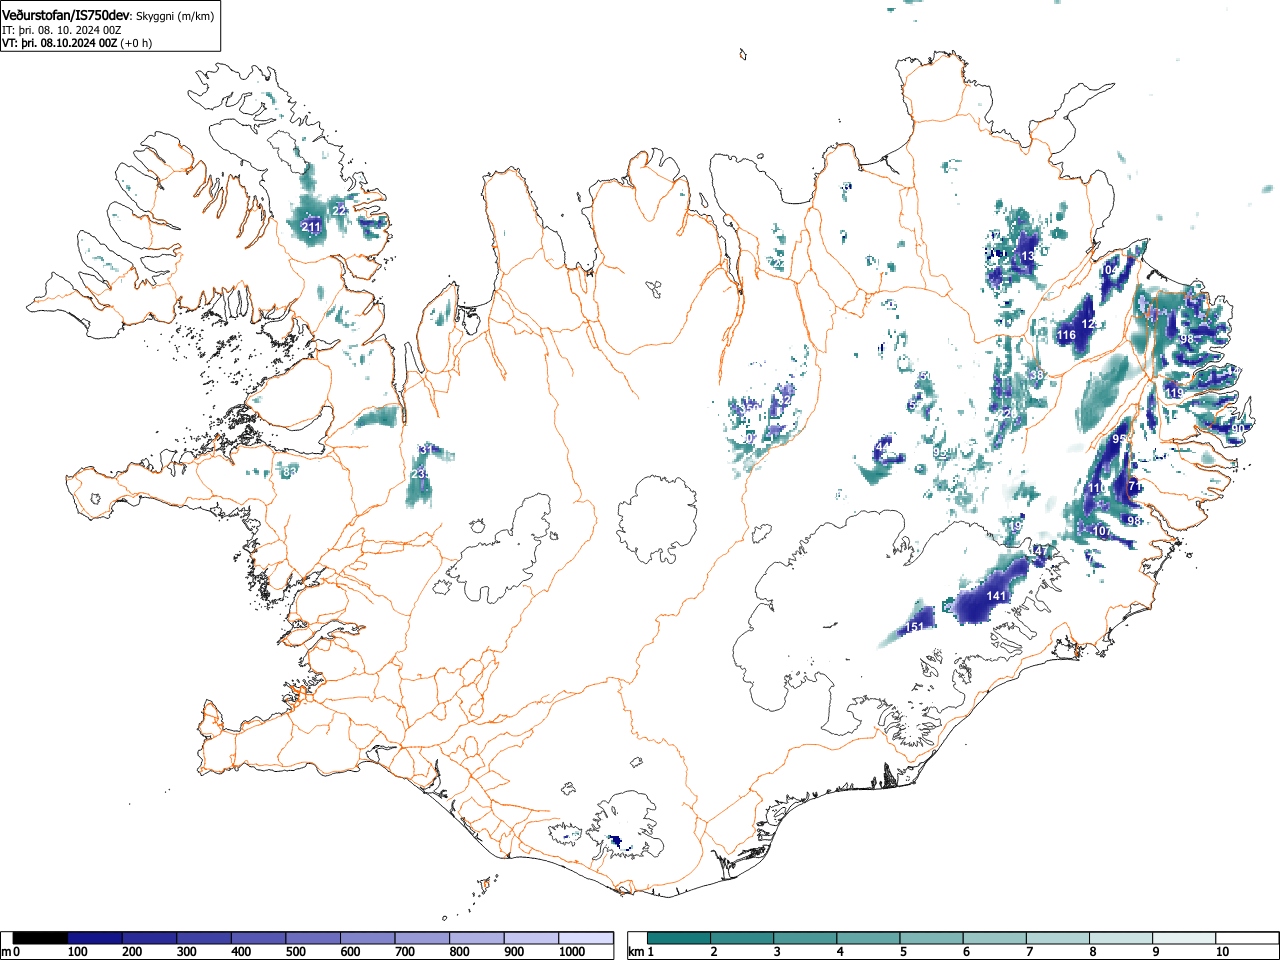Click the '141' visibility value on the map
This screenshot has height=960, width=1280.
pyautogui.click(x=996, y=596)
